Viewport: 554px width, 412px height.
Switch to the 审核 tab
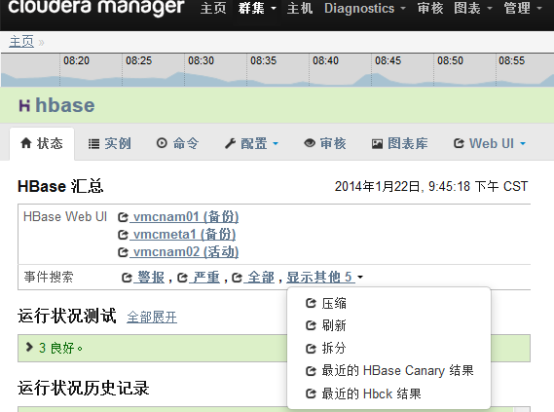pyautogui.click(x=325, y=143)
